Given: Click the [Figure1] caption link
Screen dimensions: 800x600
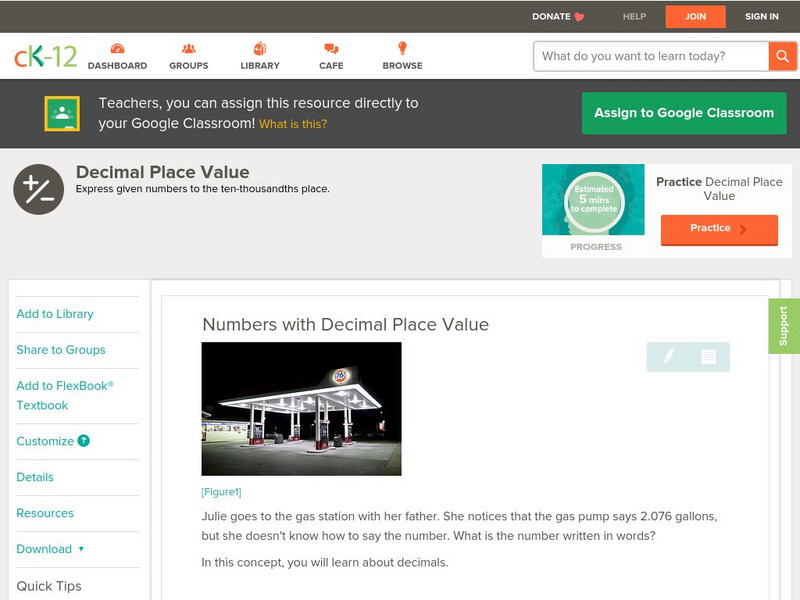Looking at the screenshot, I should point(221,492).
